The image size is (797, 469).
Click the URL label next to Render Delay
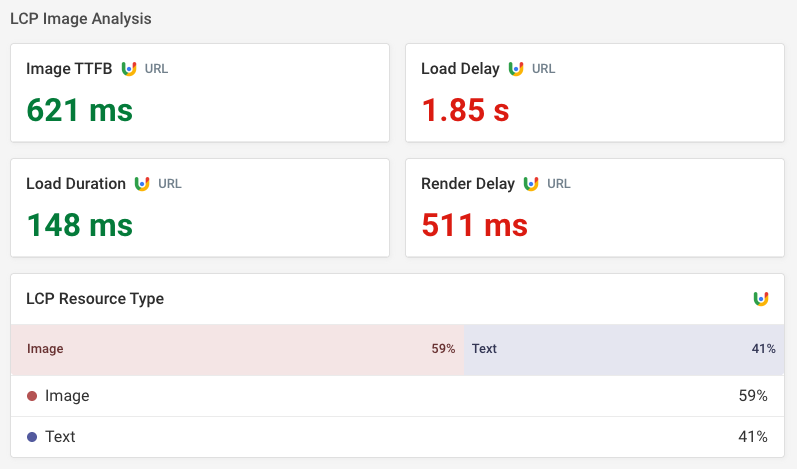(x=558, y=184)
